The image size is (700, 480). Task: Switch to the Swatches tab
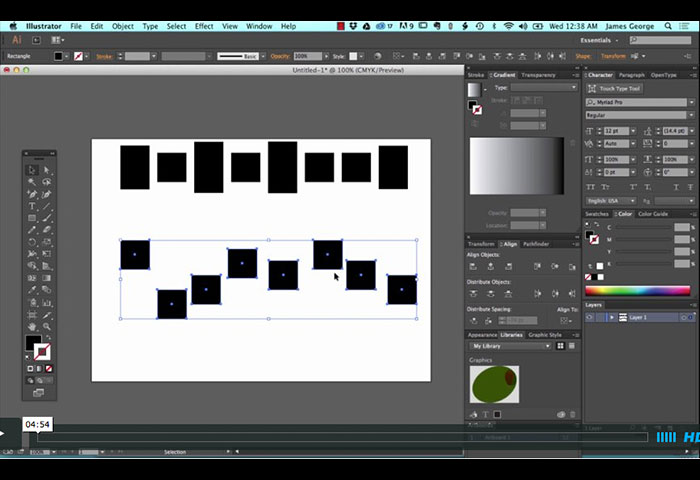click(597, 214)
